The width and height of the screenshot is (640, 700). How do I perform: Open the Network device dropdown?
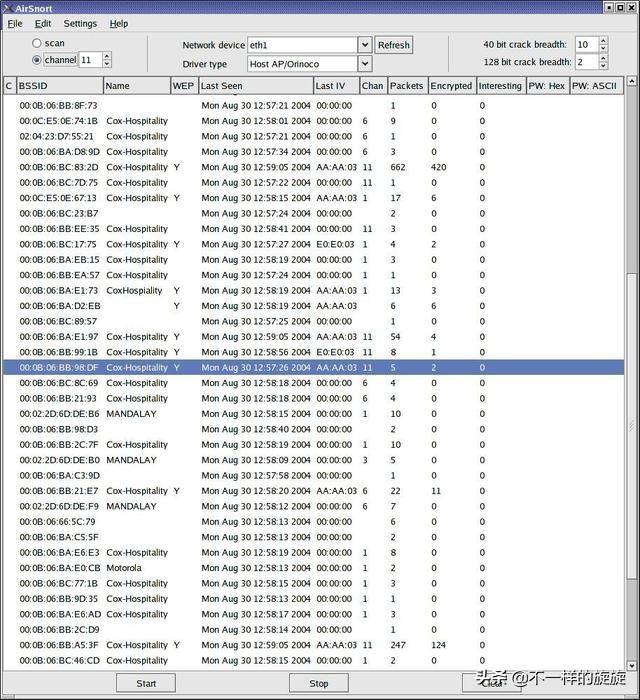364,45
